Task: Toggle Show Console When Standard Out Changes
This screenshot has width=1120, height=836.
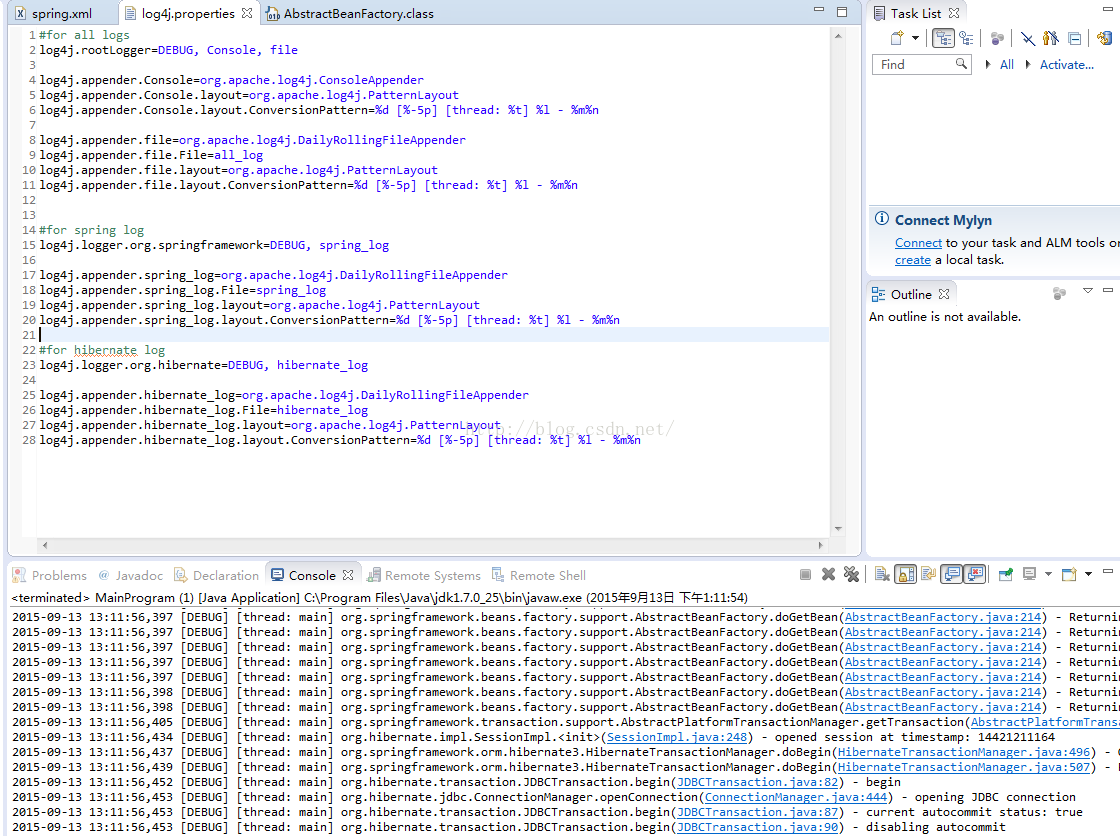Action: coord(951,575)
